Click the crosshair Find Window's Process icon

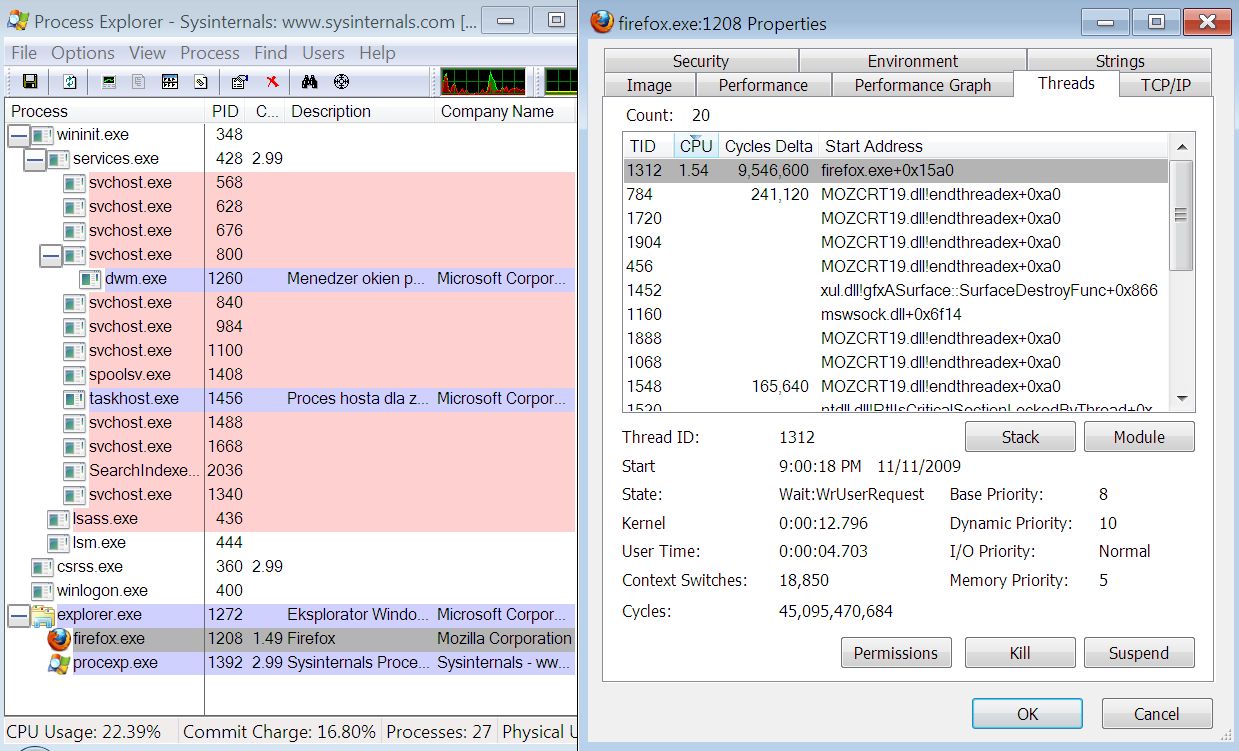coord(341,82)
